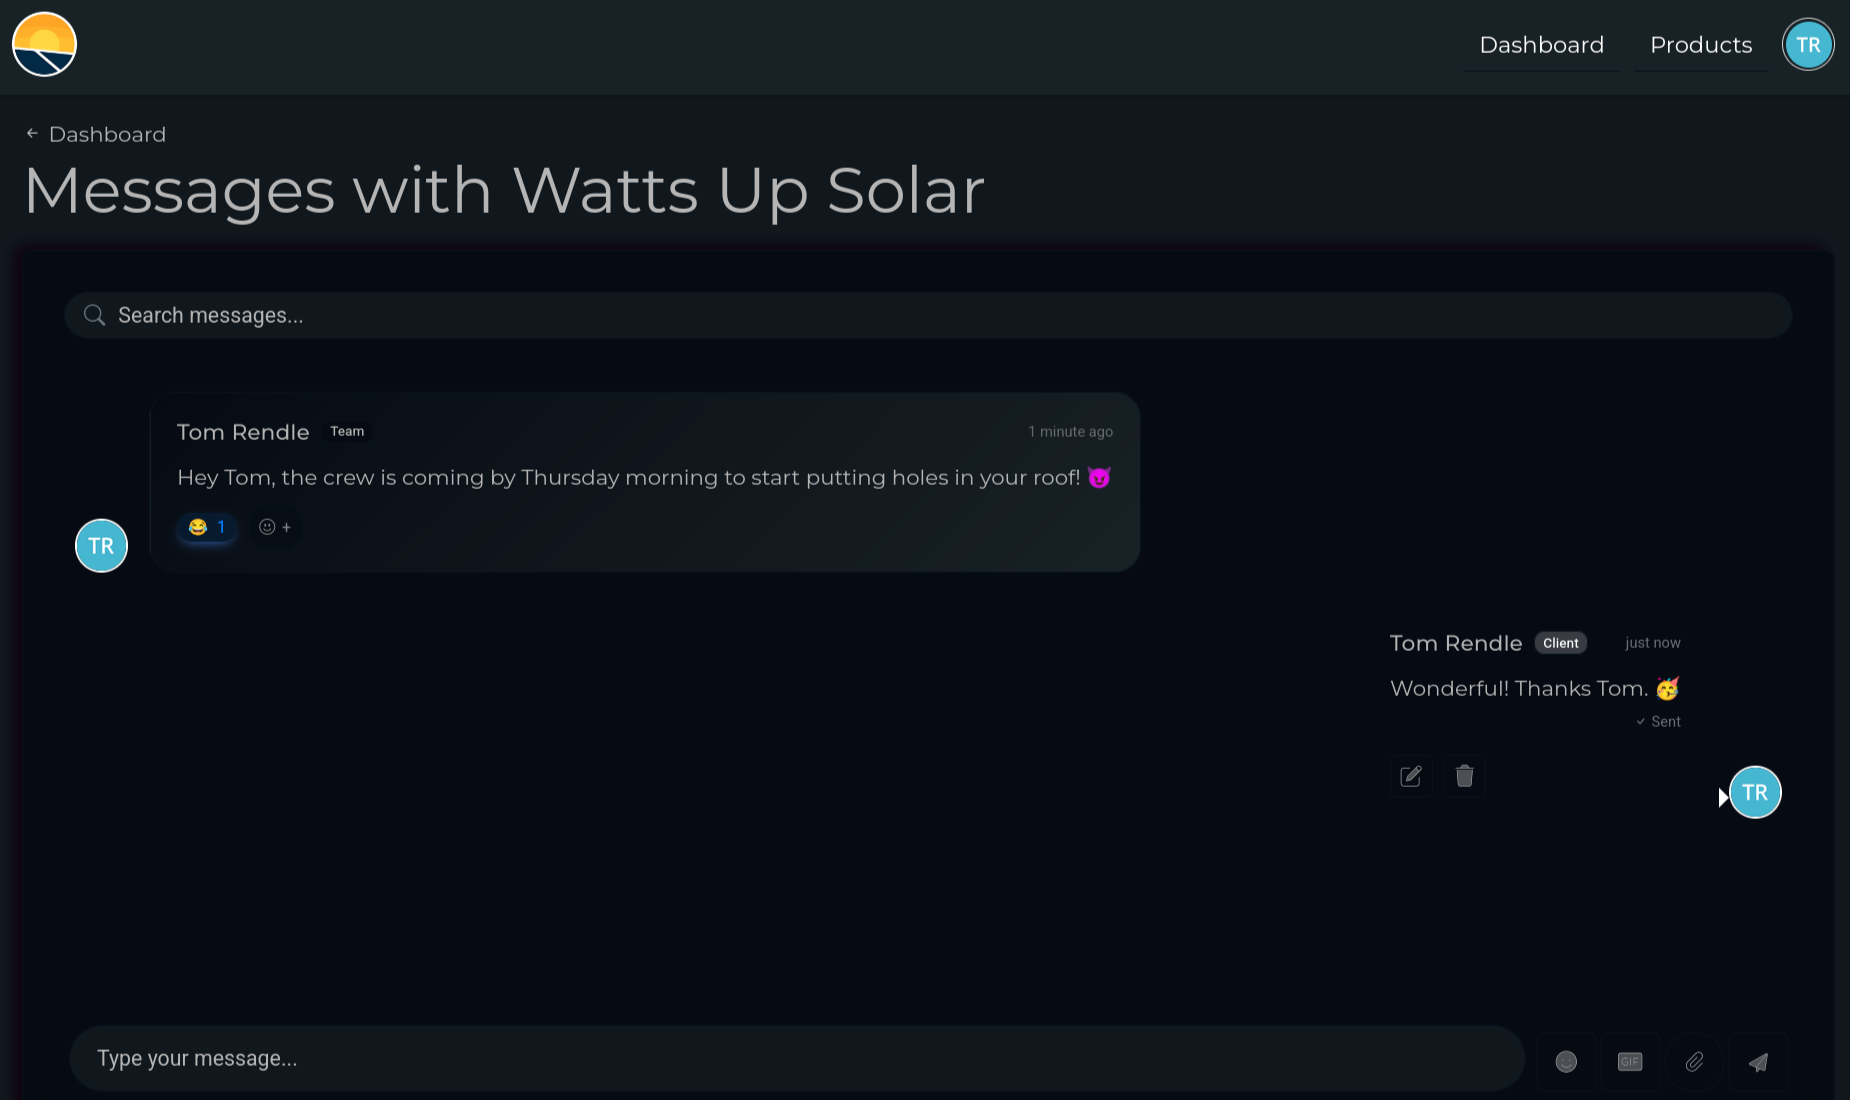This screenshot has width=1850, height=1100.
Task: Open the GIF selector
Action: [x=1630, y=1062]
